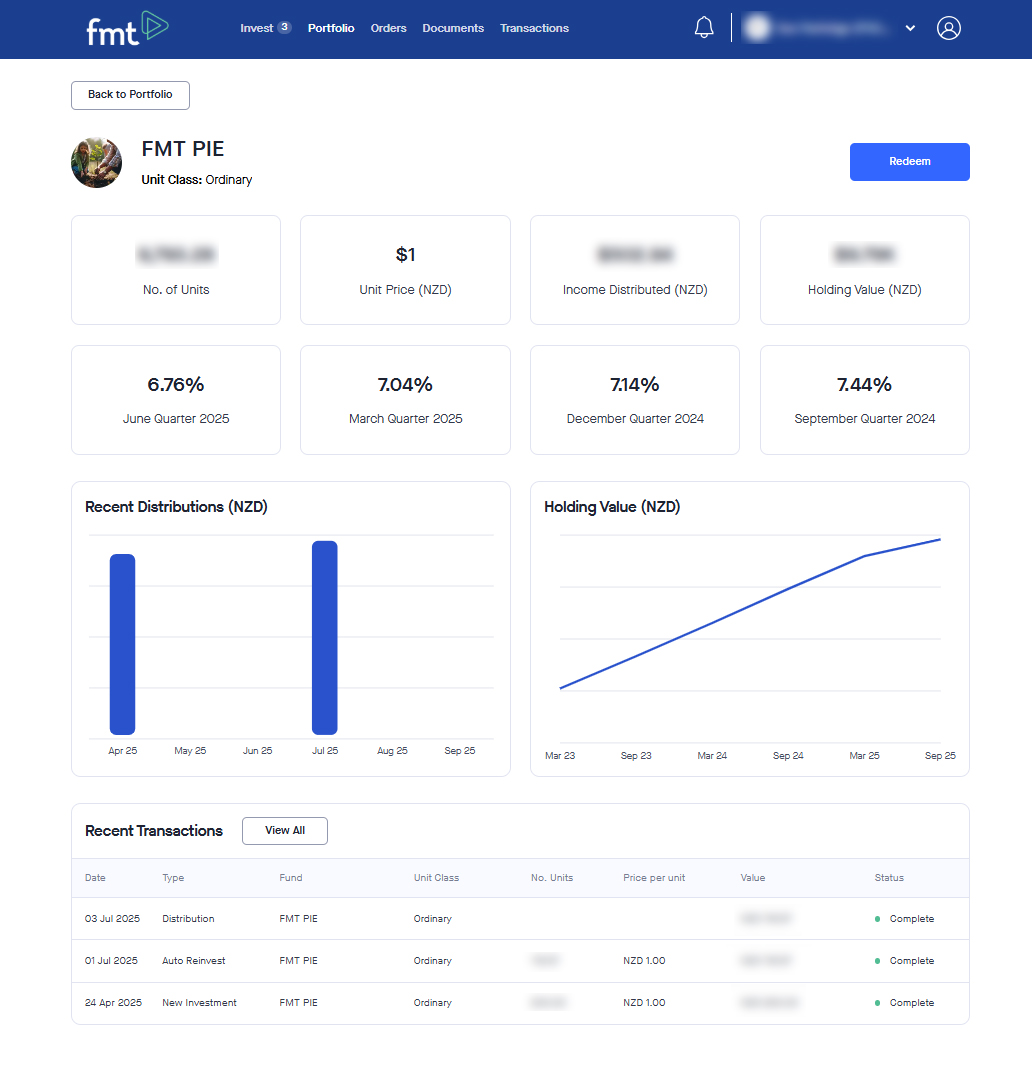Expand the account selector chevron
1032x1083 pixels.
[x=910, y=28]
